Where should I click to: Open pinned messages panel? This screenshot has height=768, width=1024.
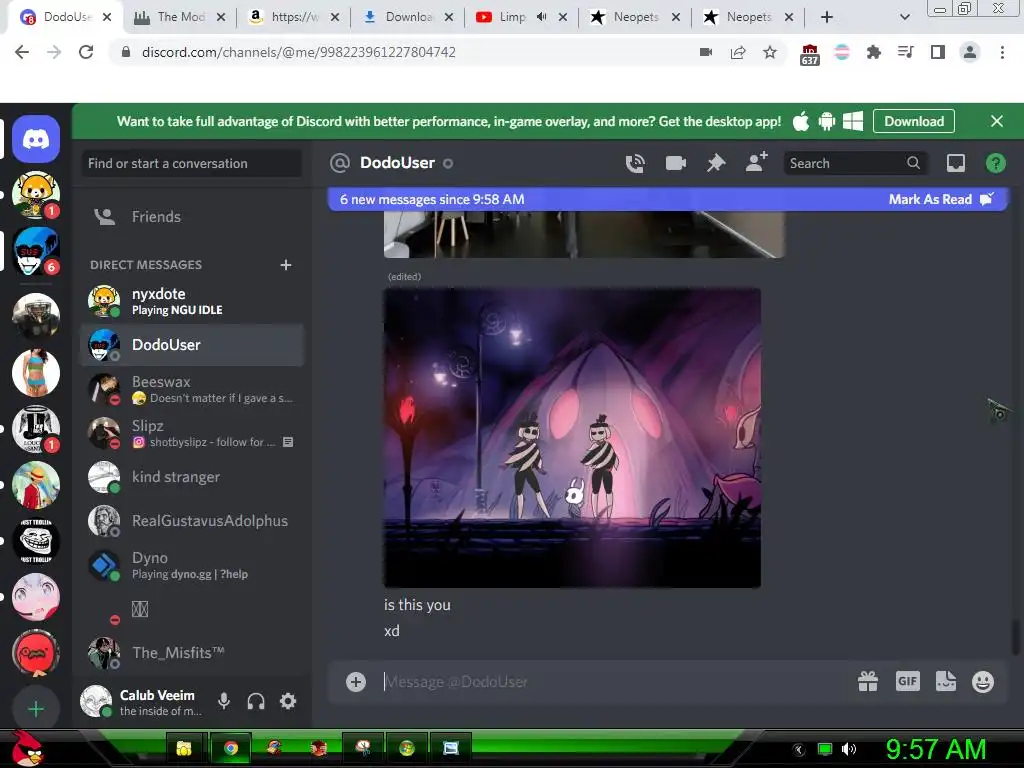(x=716, y=163)
